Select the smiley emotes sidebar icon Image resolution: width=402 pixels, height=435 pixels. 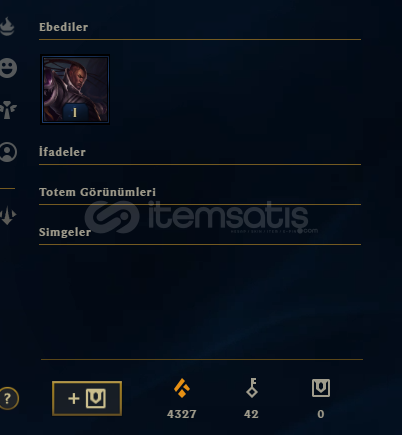pyautogui.click(x=8, y=68)
